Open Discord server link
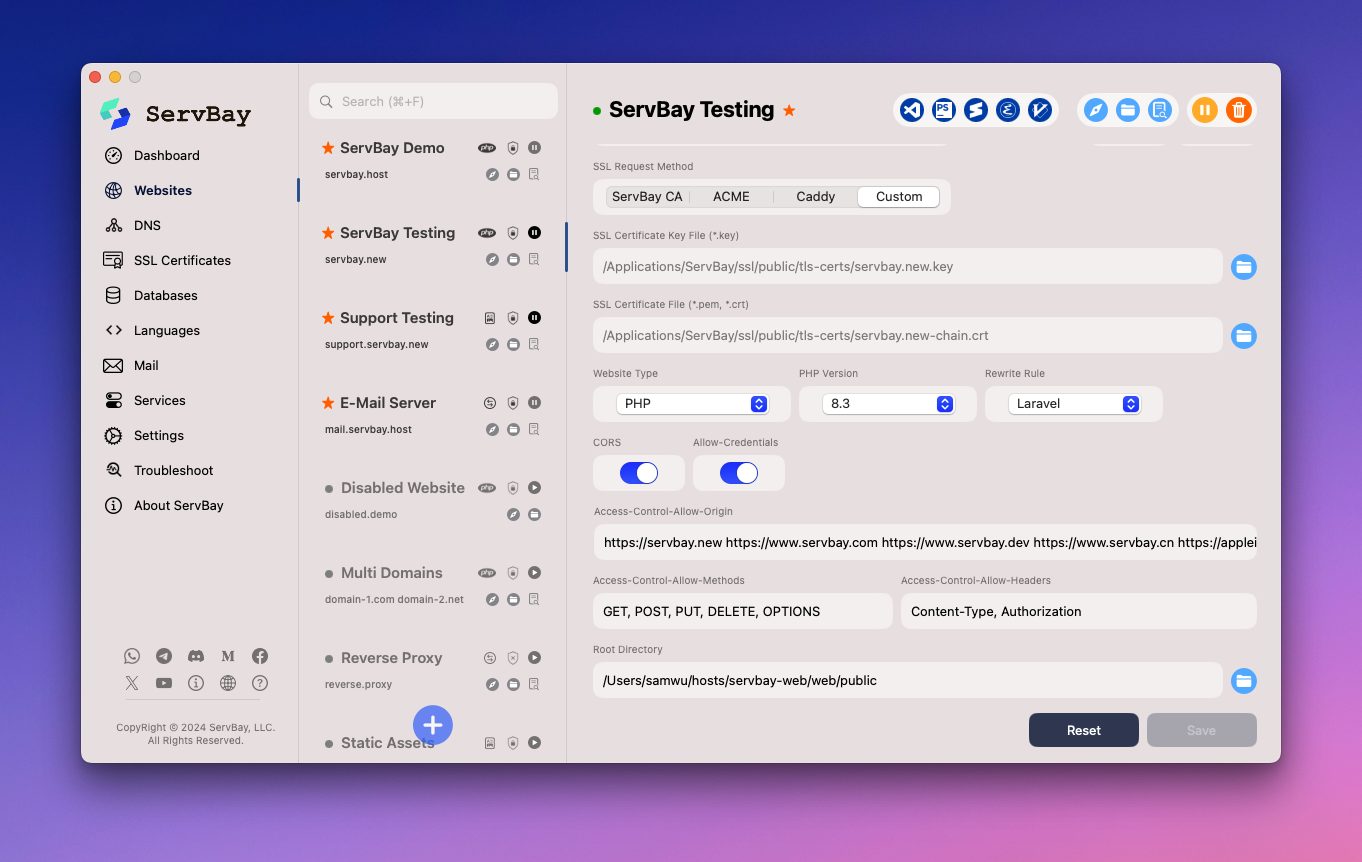The width and height of the screenshot is (1362, 862). click(x=196, y=656)
